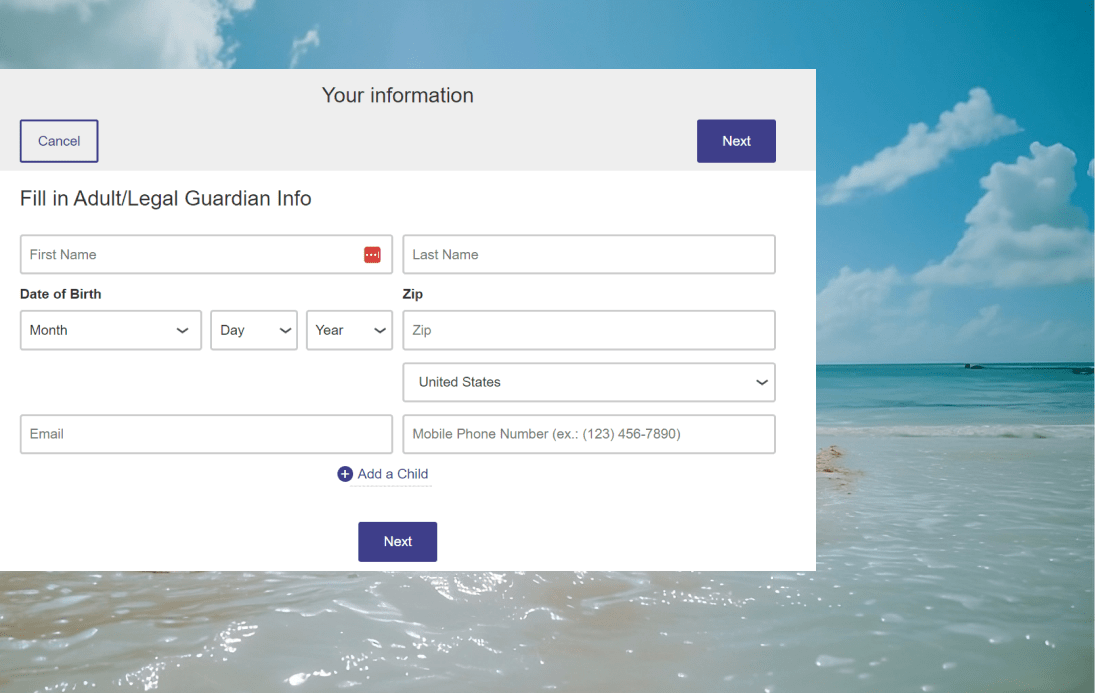Focus the Mobile Phone Number field
1095x693 pixels.
588,434
